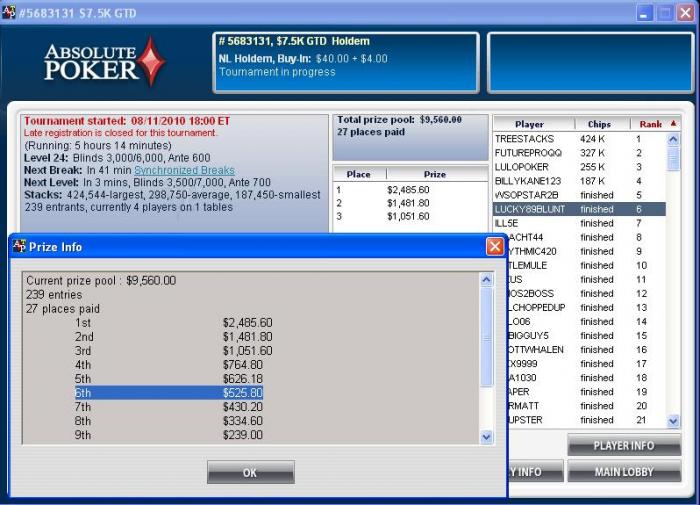Image resolution: width=700 pixels, height=505 pixels.
Task: Click OK in the Prize Info dialog
Action: [250, 472]
